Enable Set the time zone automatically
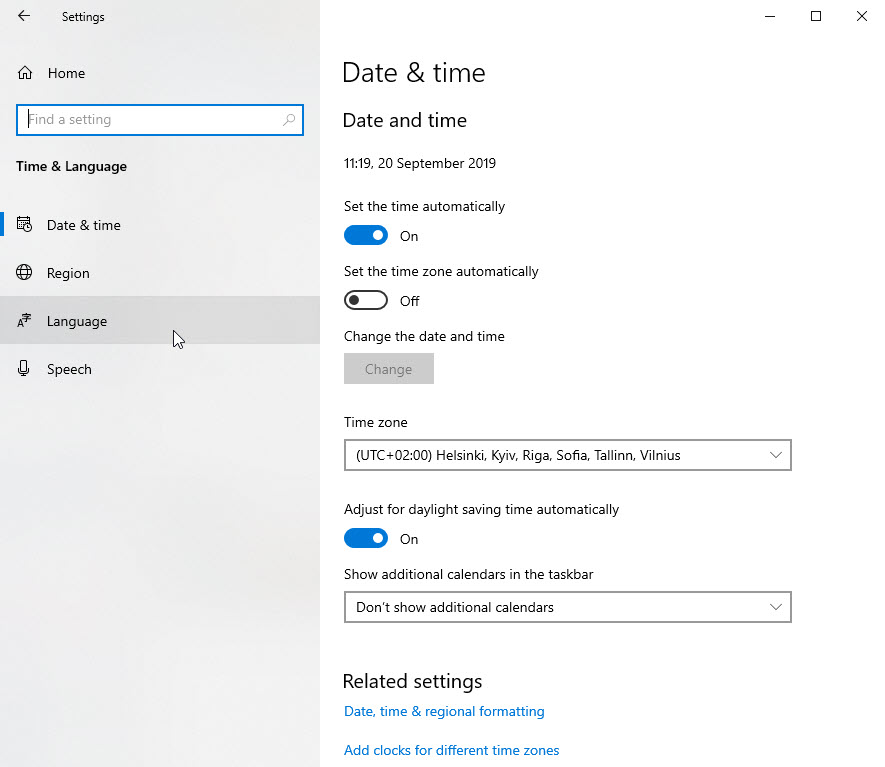The height and width of the screenshot is (767, 885). [366, 301]
